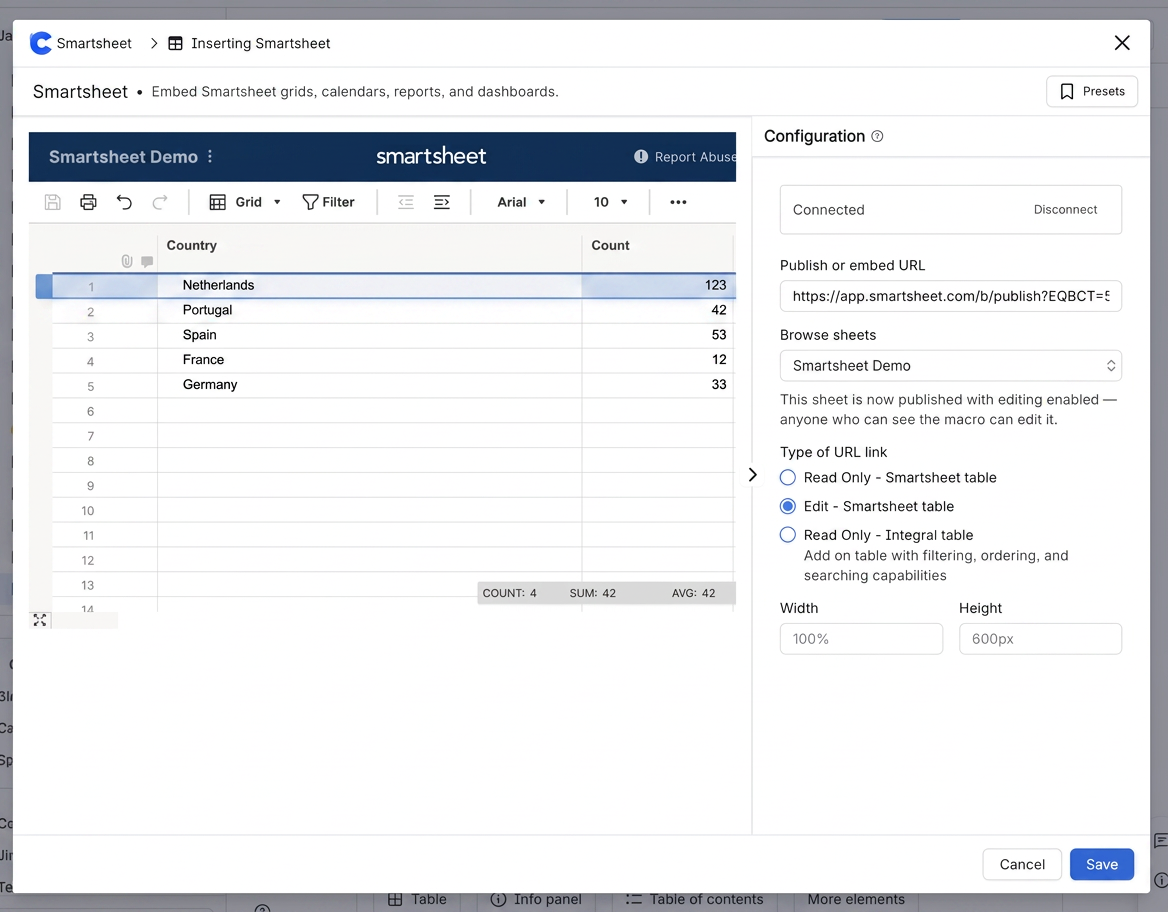This screenshot has height=912, width=1168.
Task: Click the Configuration help question icon
Action: (x=877, y=136)
